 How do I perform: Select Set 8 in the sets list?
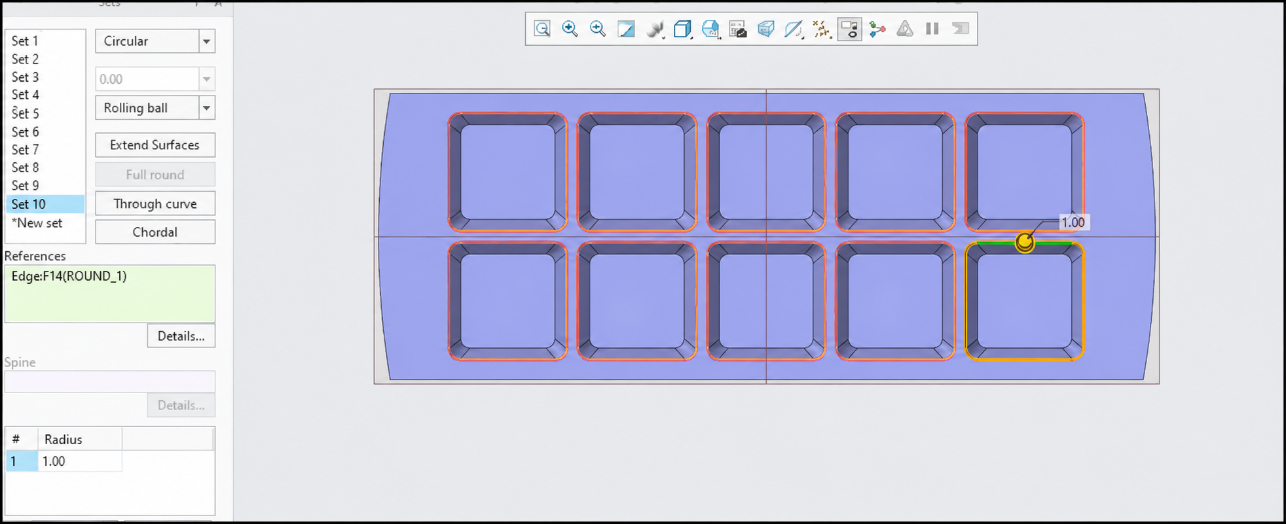45,167
